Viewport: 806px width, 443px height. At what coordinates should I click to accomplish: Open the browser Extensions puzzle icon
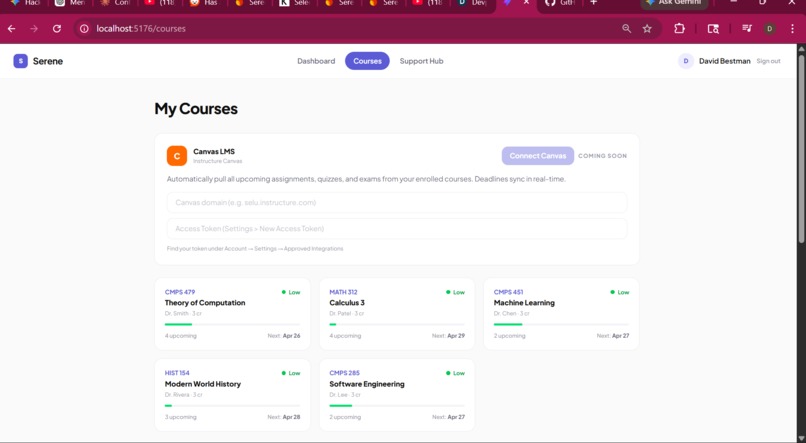[680, 29]
